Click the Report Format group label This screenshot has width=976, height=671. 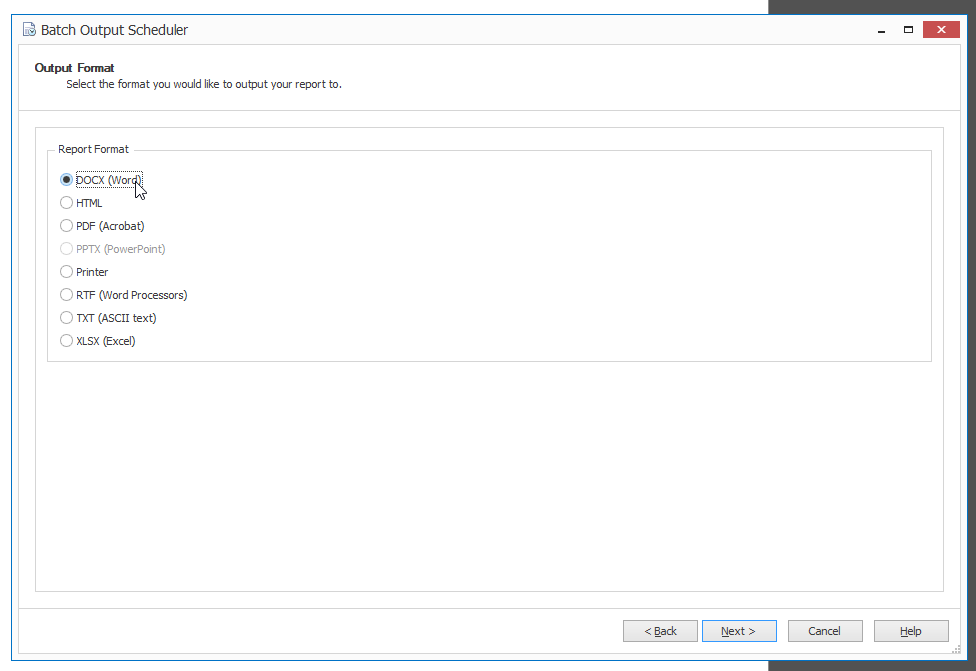coord(93,149)
